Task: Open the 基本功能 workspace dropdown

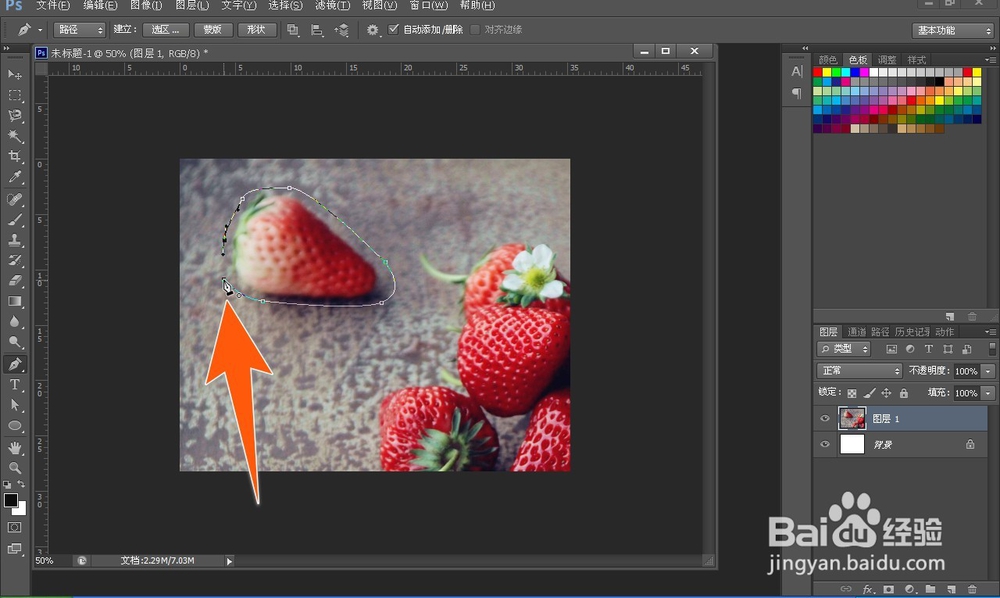Action: (x=953, y=31)
